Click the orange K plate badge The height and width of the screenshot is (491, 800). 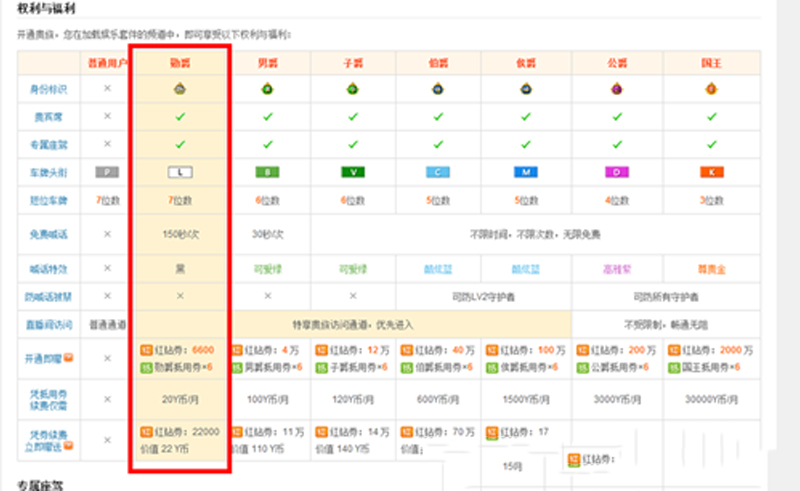pyautogui.click(x=712, y=173)
